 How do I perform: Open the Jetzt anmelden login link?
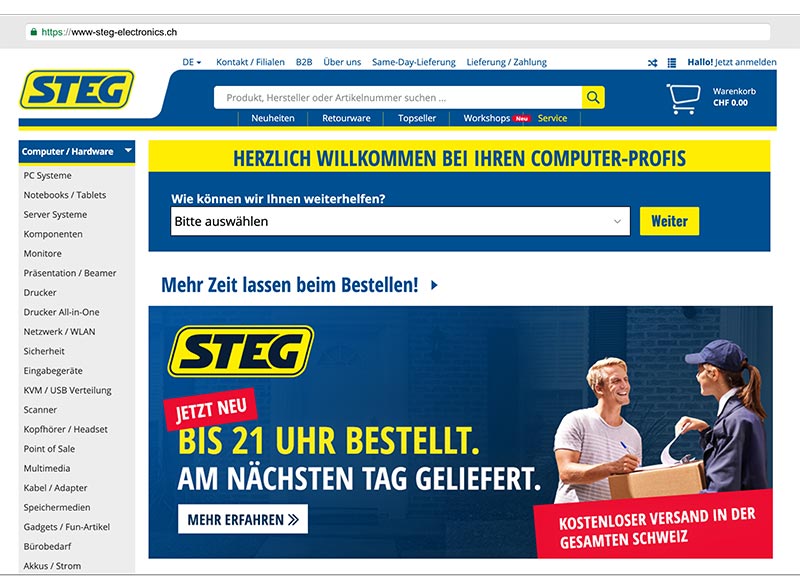(x=745, y=62)
